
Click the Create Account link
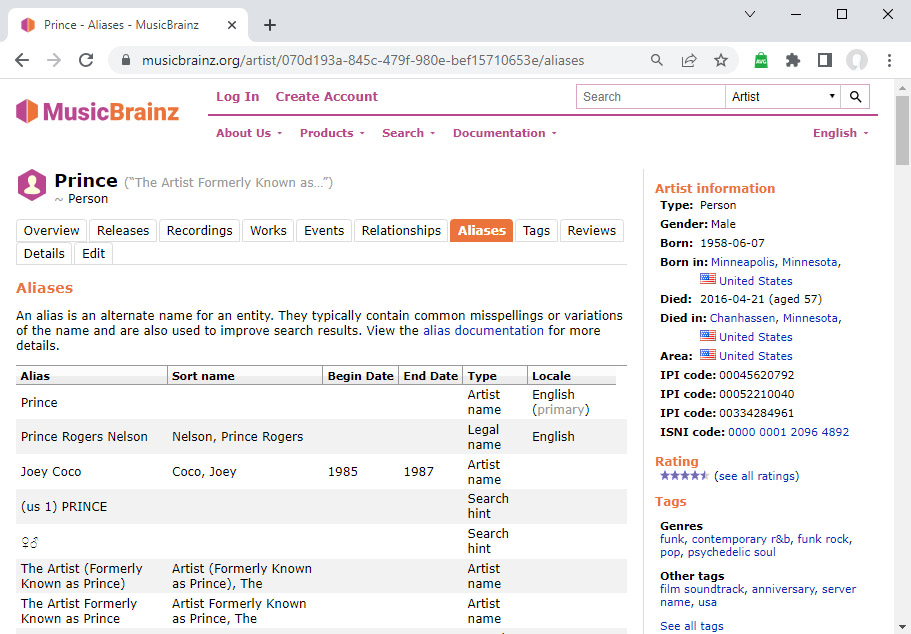(x=327, y=96)
